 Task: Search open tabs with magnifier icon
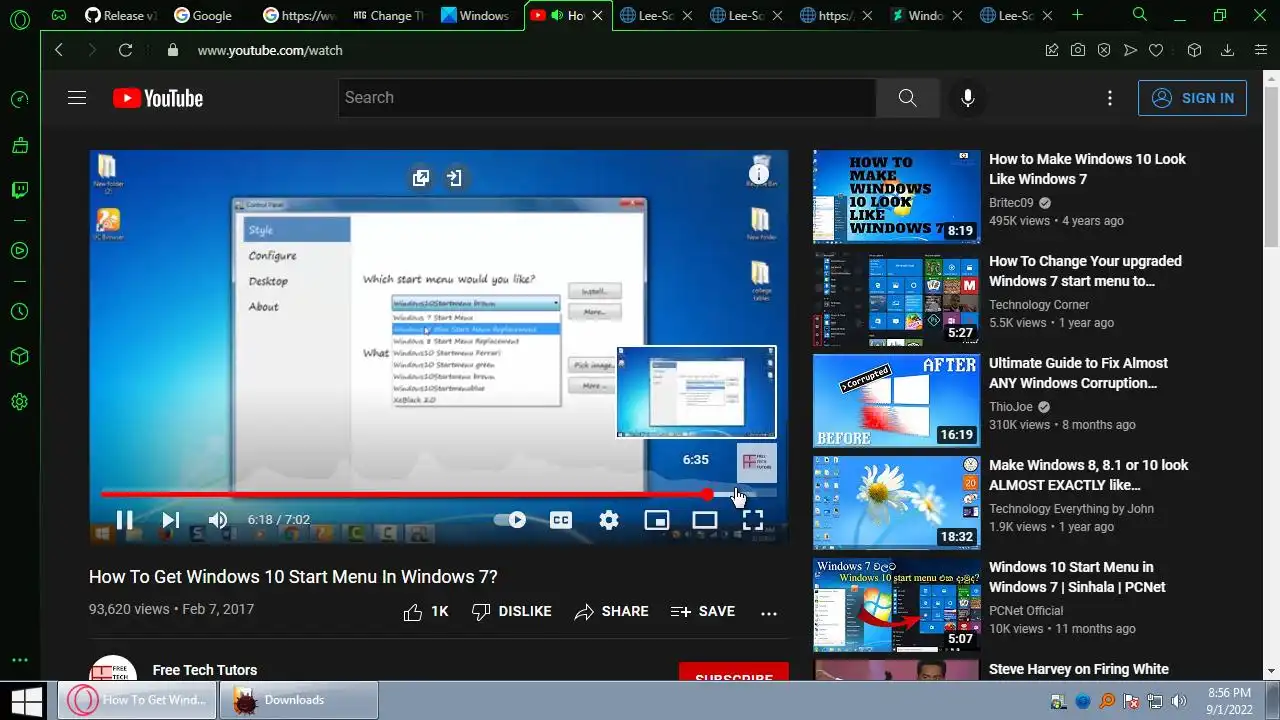1140,15
